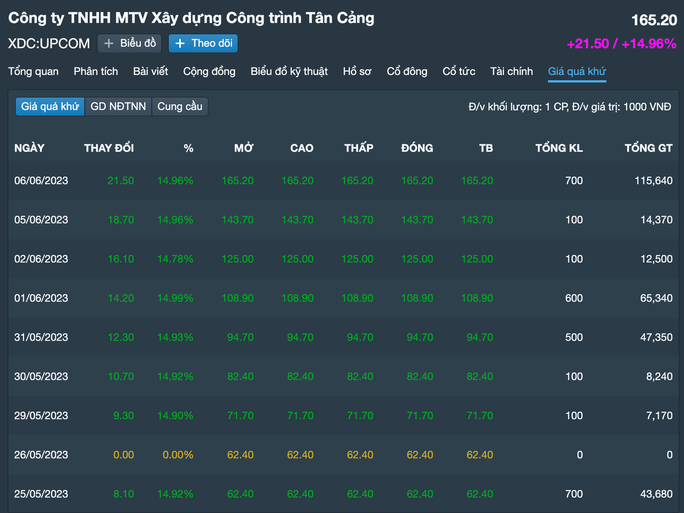Click the 14.99% percent cell
684x513 pixels.
coord(175,298)
